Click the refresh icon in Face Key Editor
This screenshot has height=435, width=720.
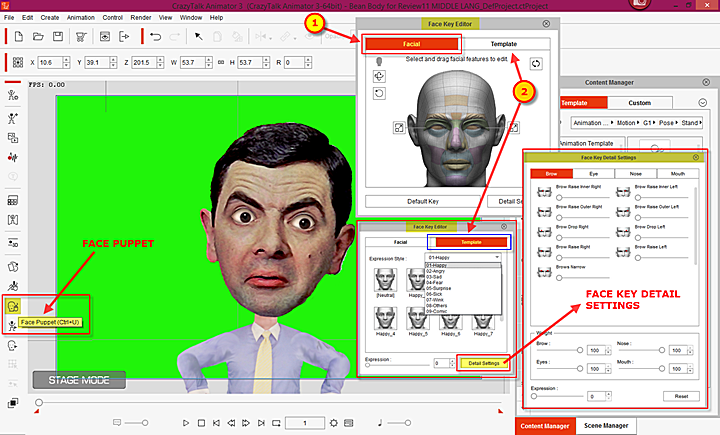click(536, 64)
